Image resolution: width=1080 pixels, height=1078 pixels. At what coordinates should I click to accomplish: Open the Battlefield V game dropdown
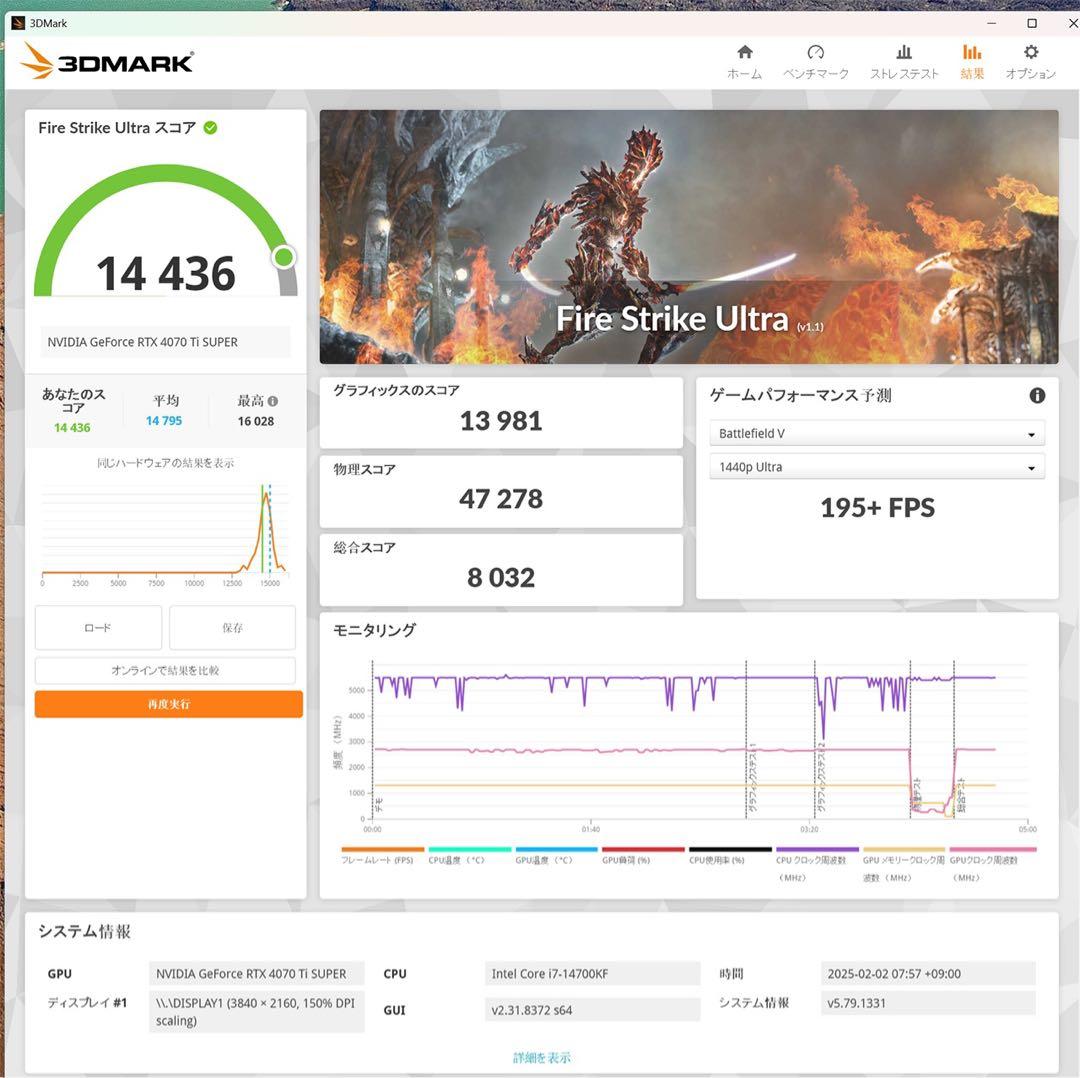pyautogui.click(x=877, y=433)
